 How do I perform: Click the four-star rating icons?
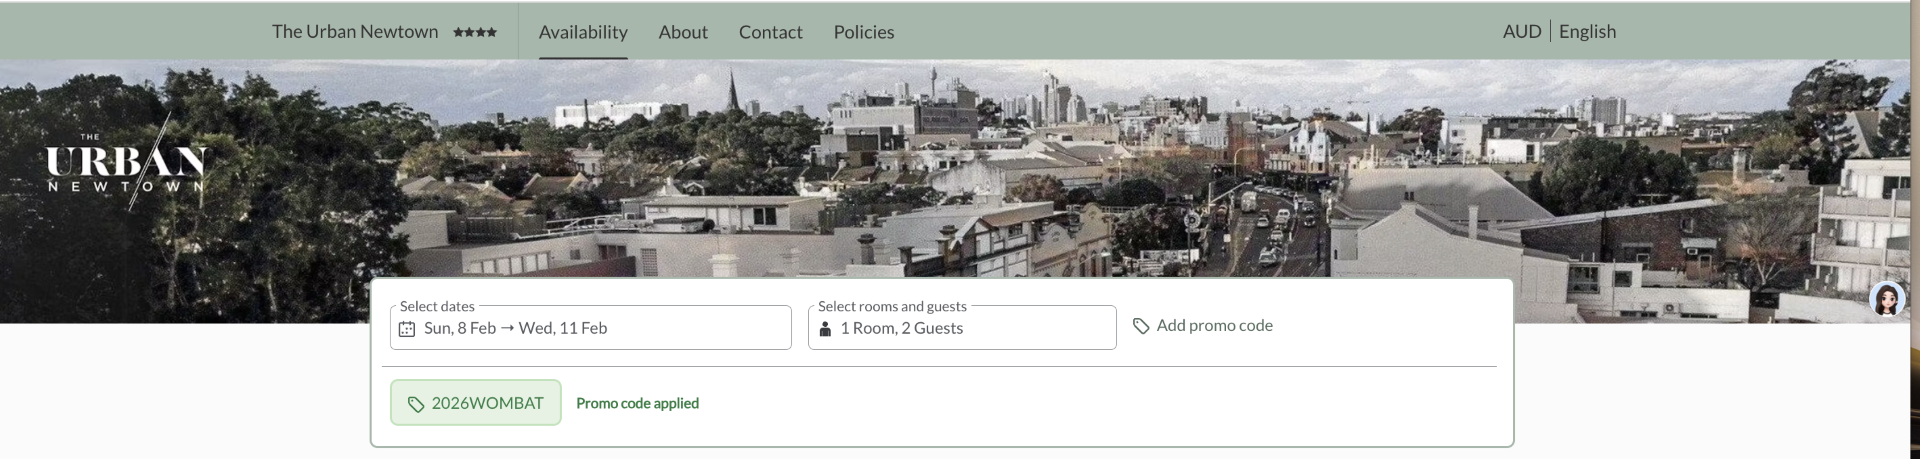[475, 32]
